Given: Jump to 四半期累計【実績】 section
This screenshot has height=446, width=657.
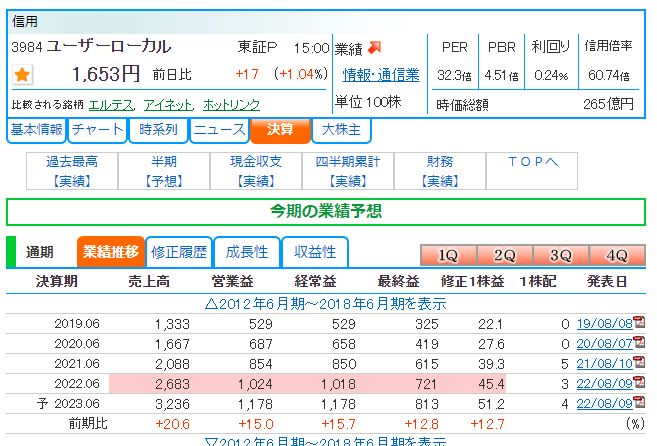Looking at the screenshot, I should click(x=348, y=171).
